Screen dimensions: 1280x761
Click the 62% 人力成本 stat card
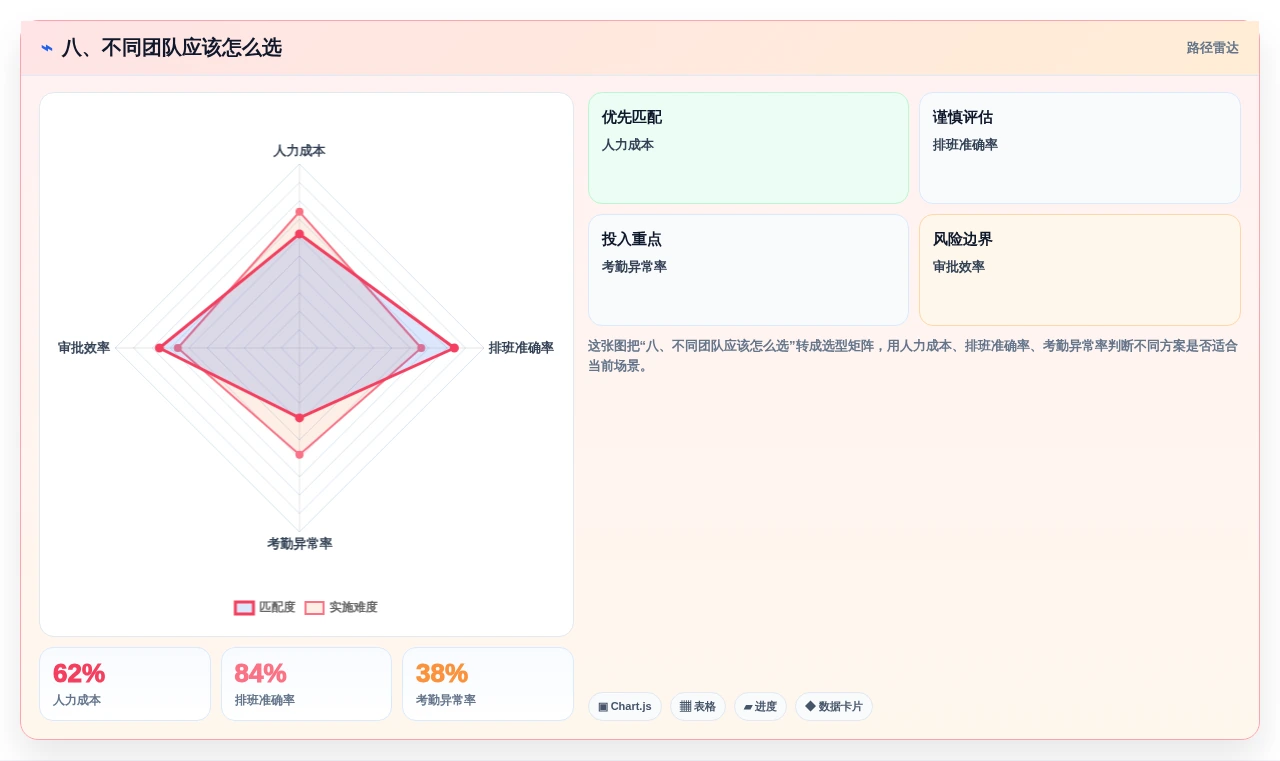[125, 684]
